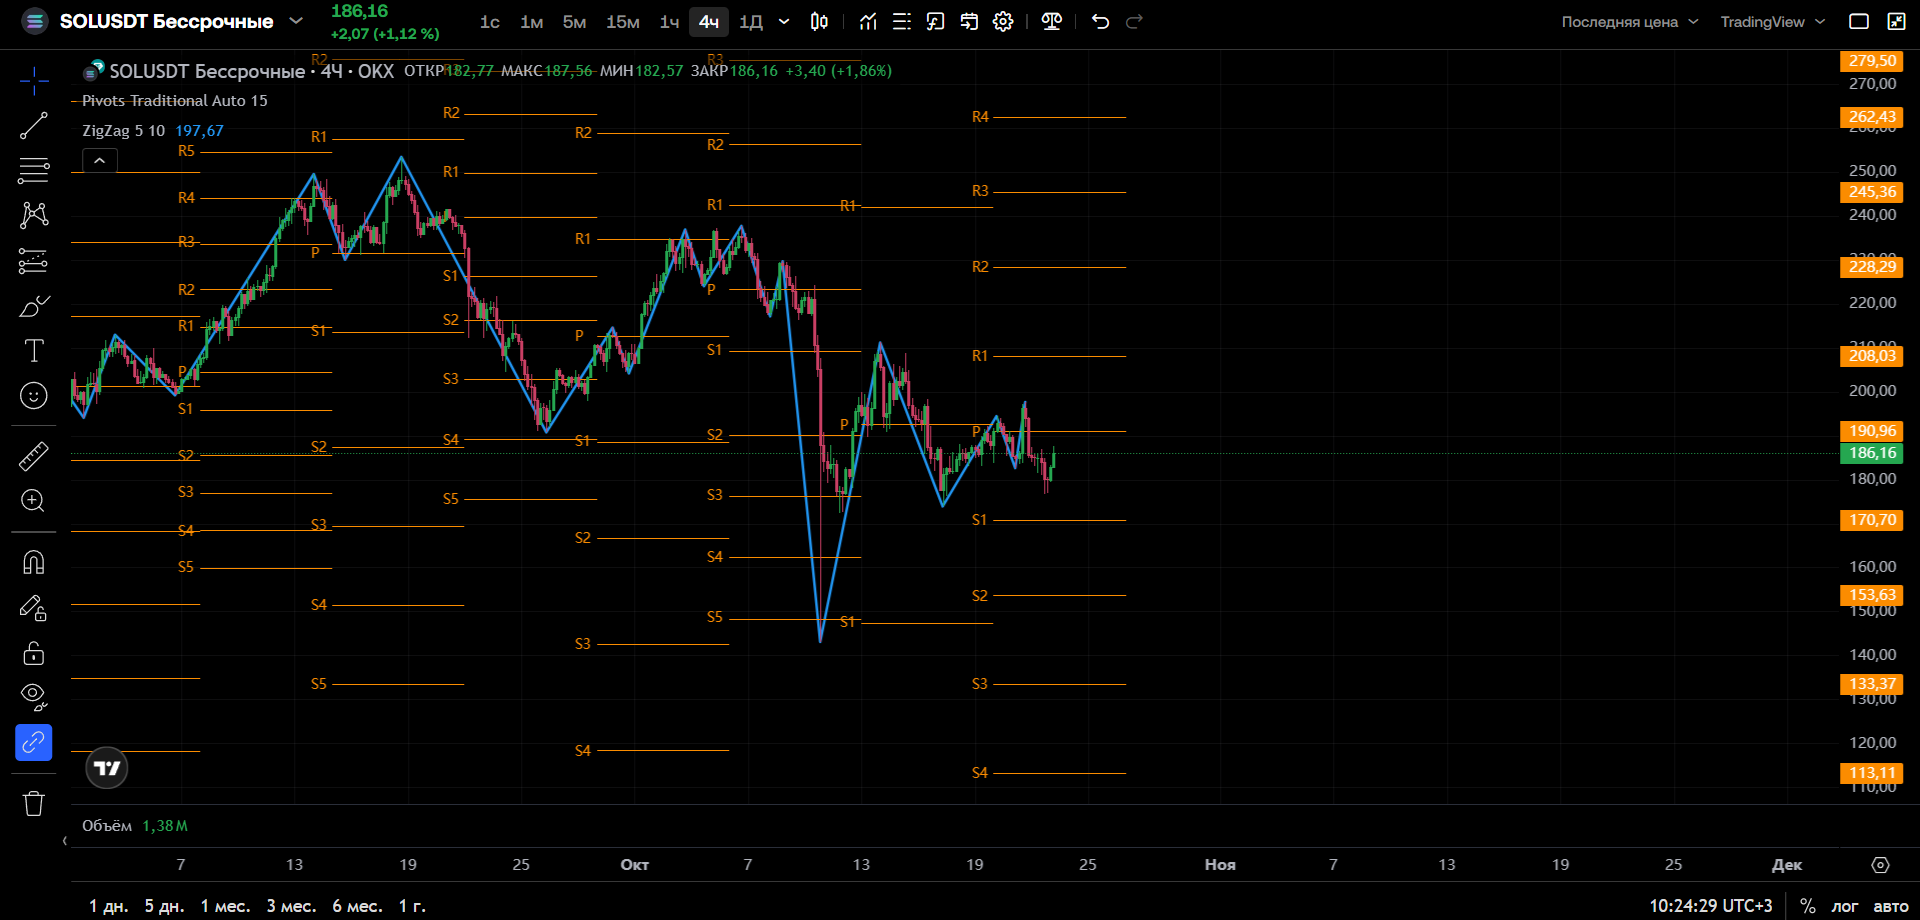
Task: Click the orange 170,70 pivot price label
Action: (x=1872, y=520)
